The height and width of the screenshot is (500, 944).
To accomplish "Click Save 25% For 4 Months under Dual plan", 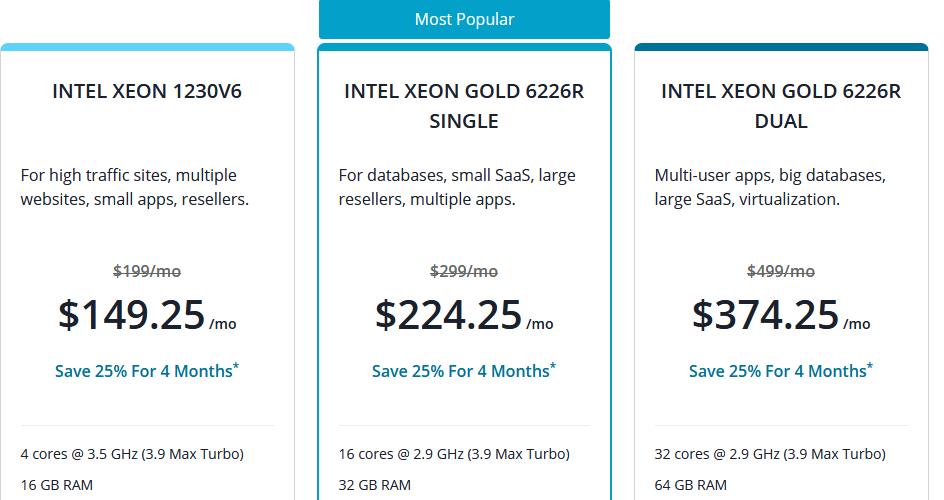I will coord(781,371).
